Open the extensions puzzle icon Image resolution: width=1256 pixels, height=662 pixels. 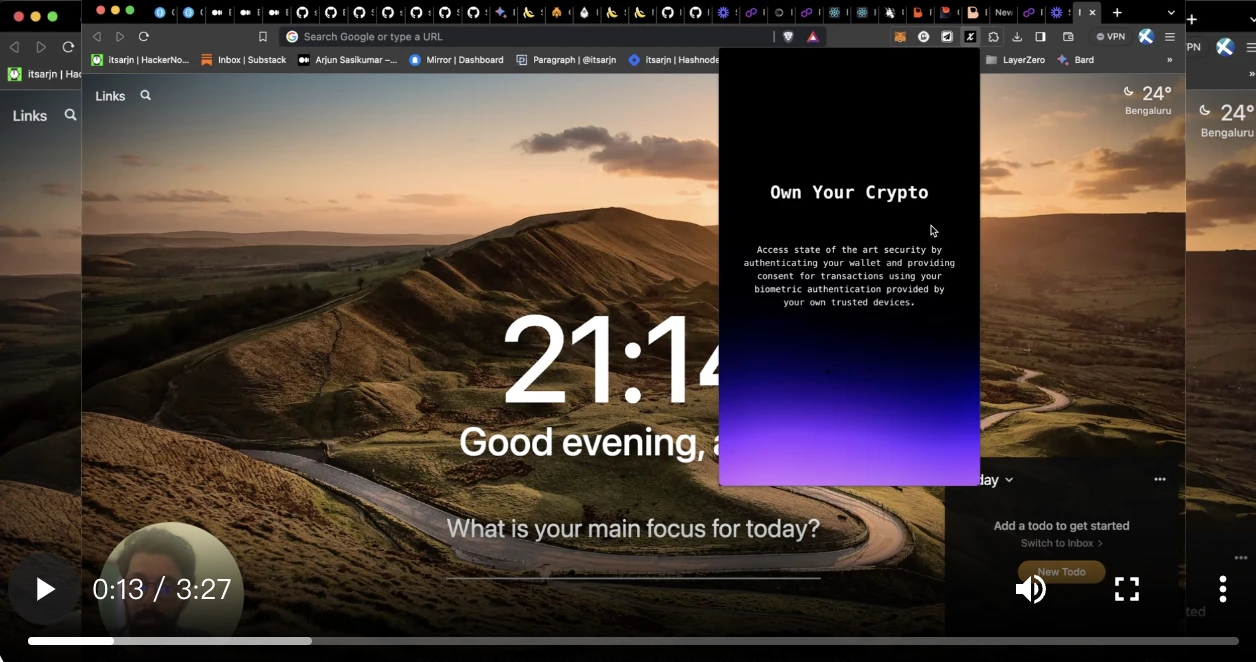click(x=994, y=37)
